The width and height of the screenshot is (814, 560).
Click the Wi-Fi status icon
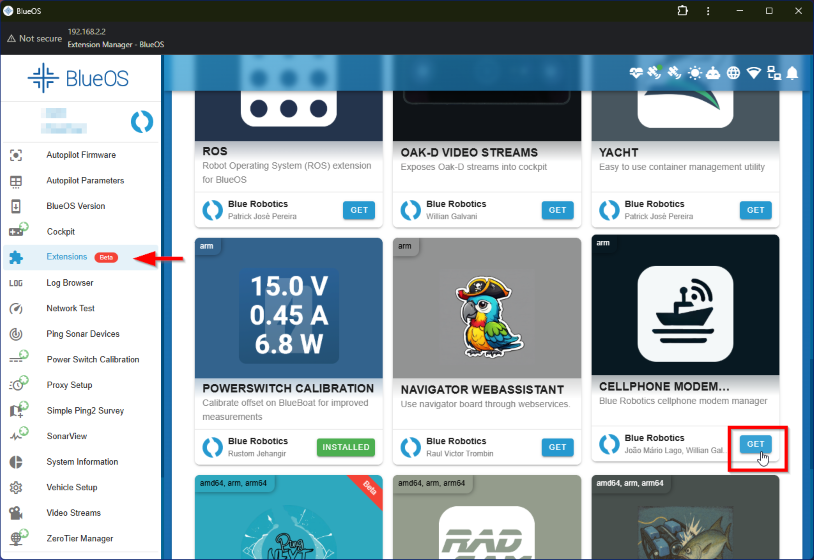(753, 73)
